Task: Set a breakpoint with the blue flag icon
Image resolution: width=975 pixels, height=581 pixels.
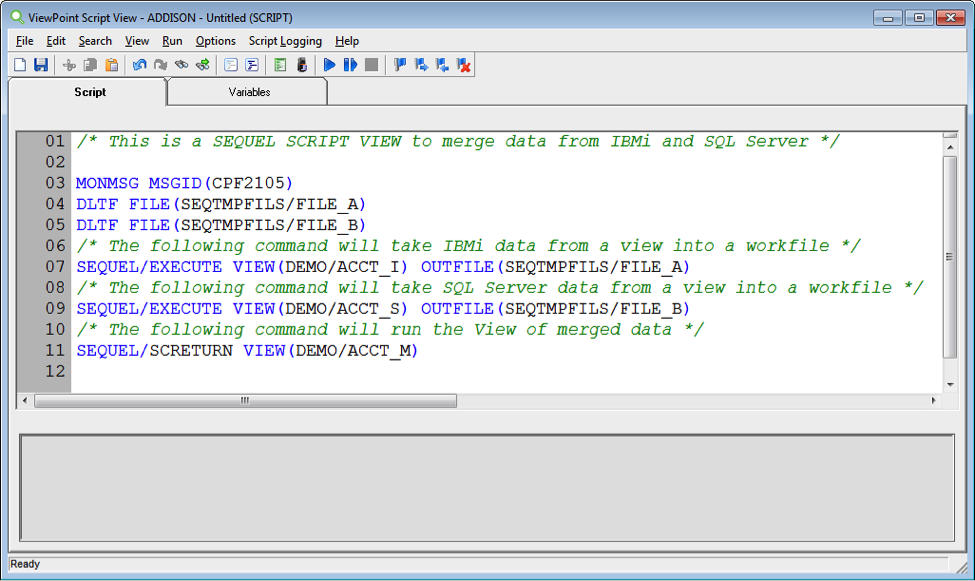Action: coord(399,64)
